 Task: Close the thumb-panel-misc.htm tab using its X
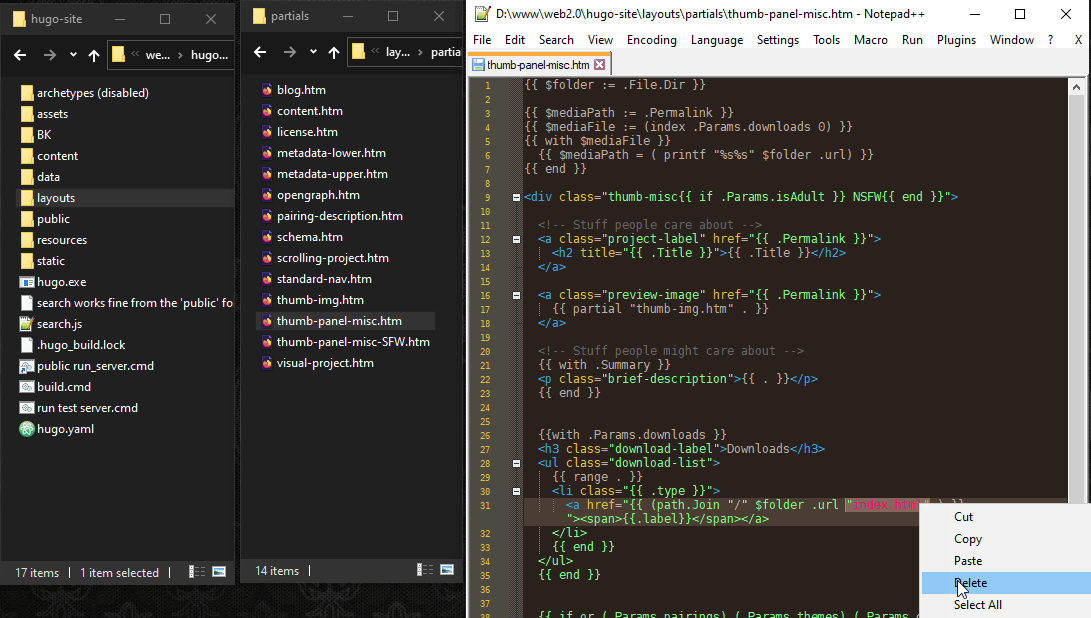(600, 65)
